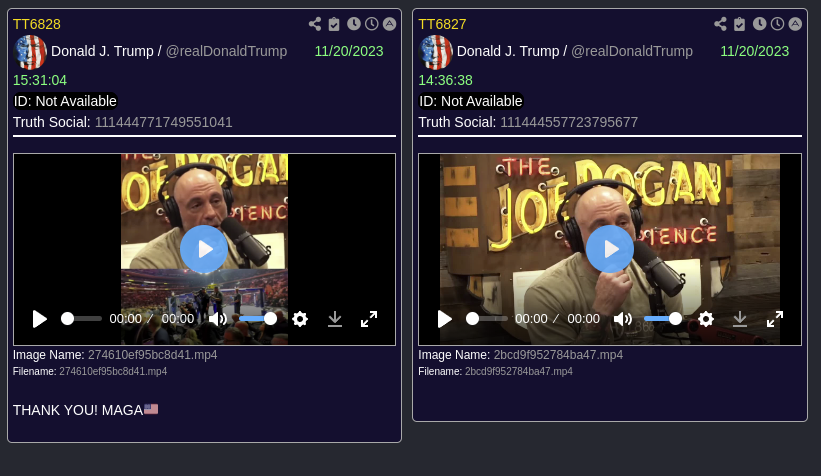
Task: Collapse TT6828 card with up-arrow icon
Action: pyautogui.click(x=390, y=24)
